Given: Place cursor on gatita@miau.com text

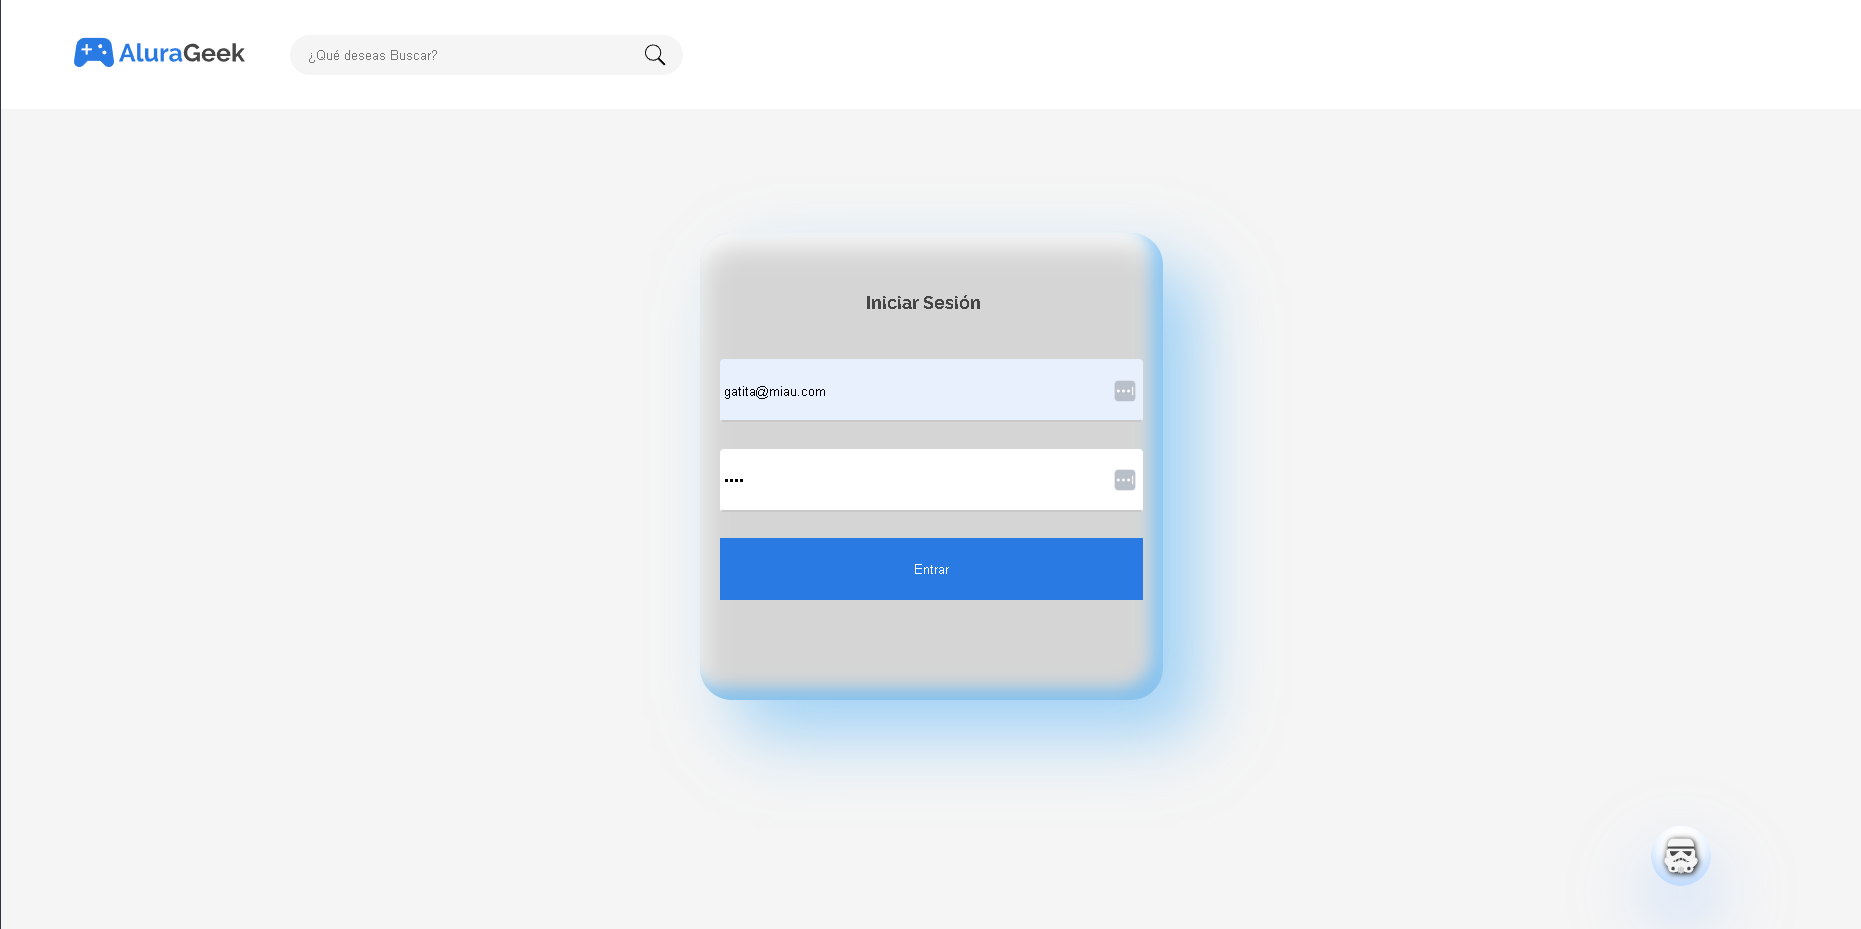Looking at the screenshot, I should (775, 392).
